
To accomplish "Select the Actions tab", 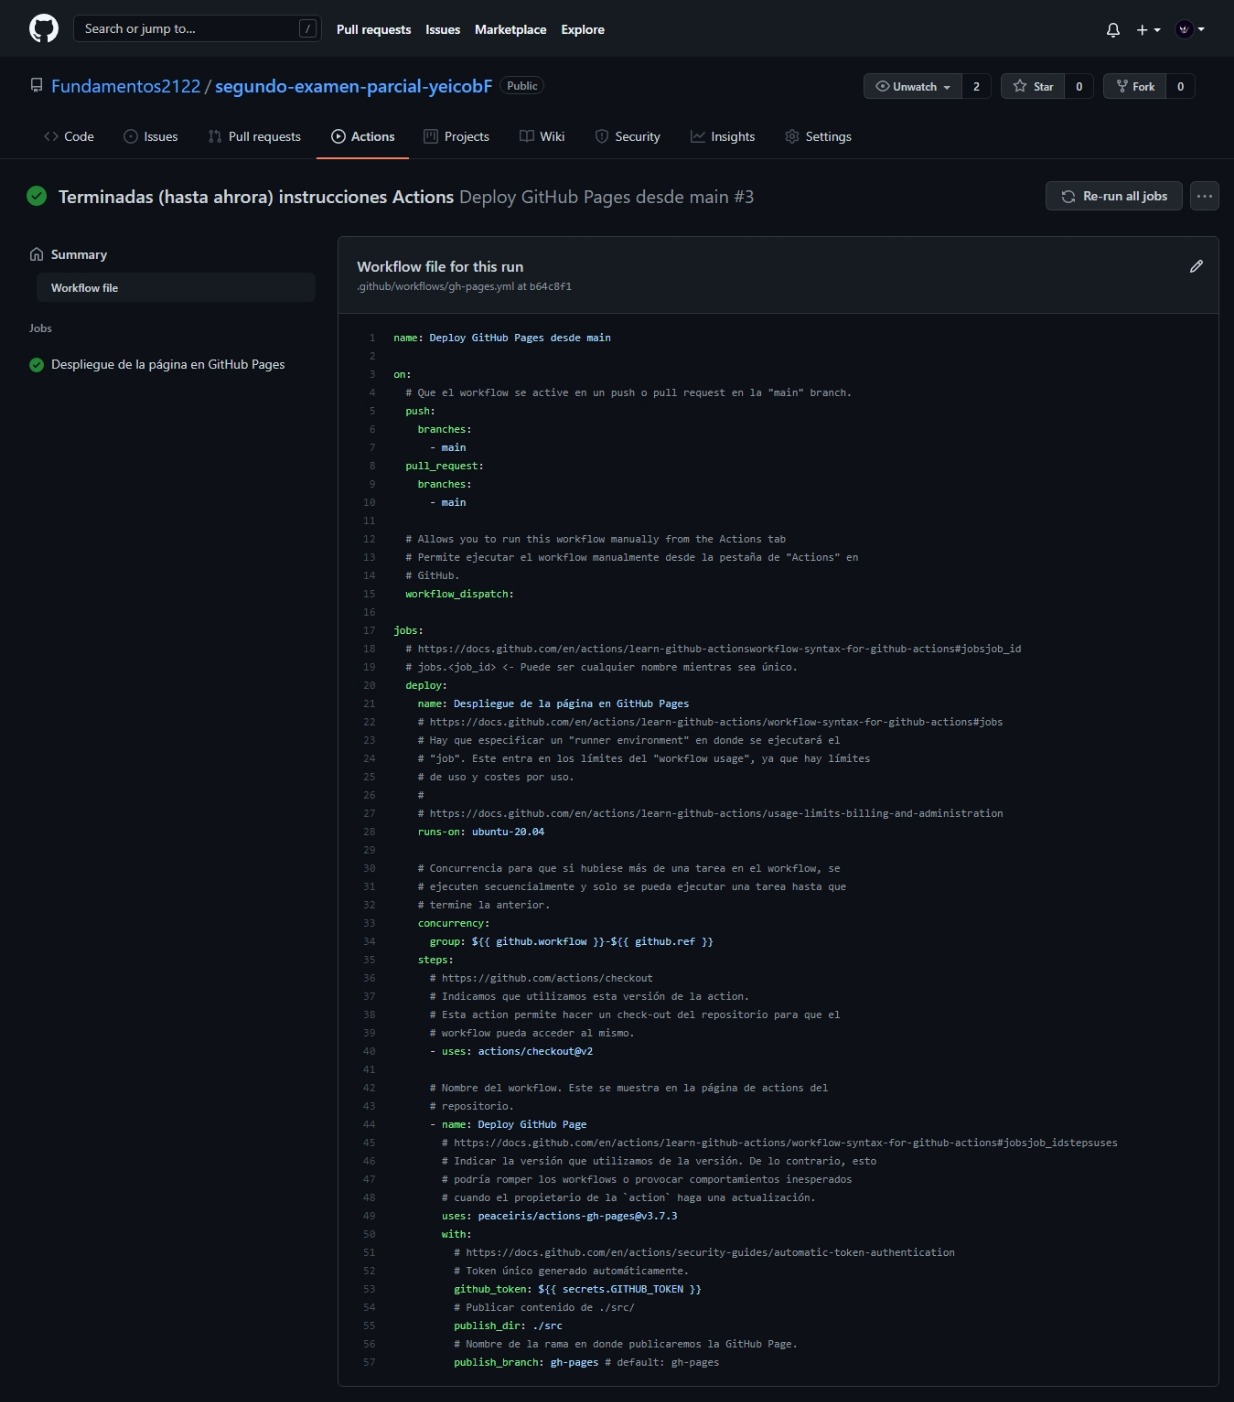I will point(363,137).
